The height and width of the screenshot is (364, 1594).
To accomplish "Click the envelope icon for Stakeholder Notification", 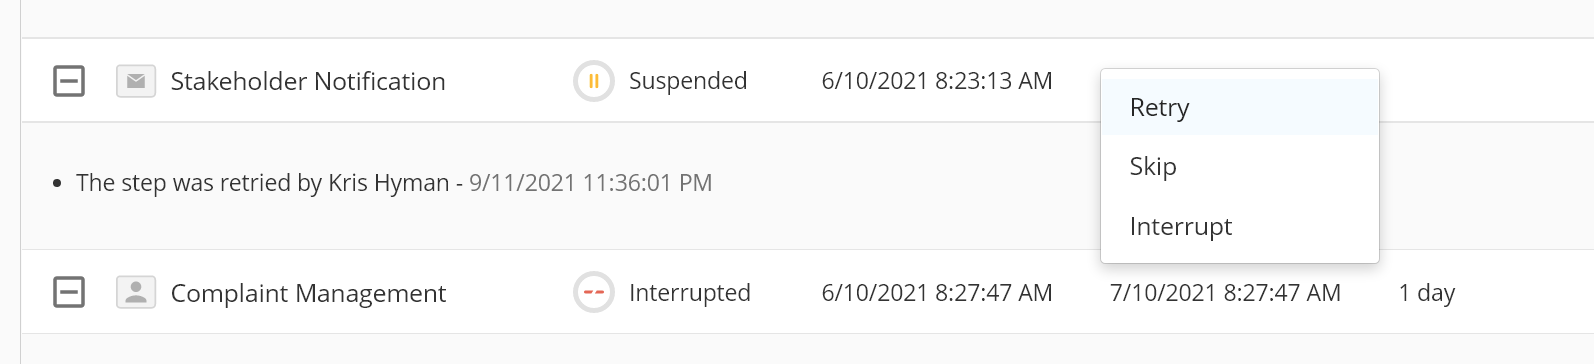I will coord(136,81).
